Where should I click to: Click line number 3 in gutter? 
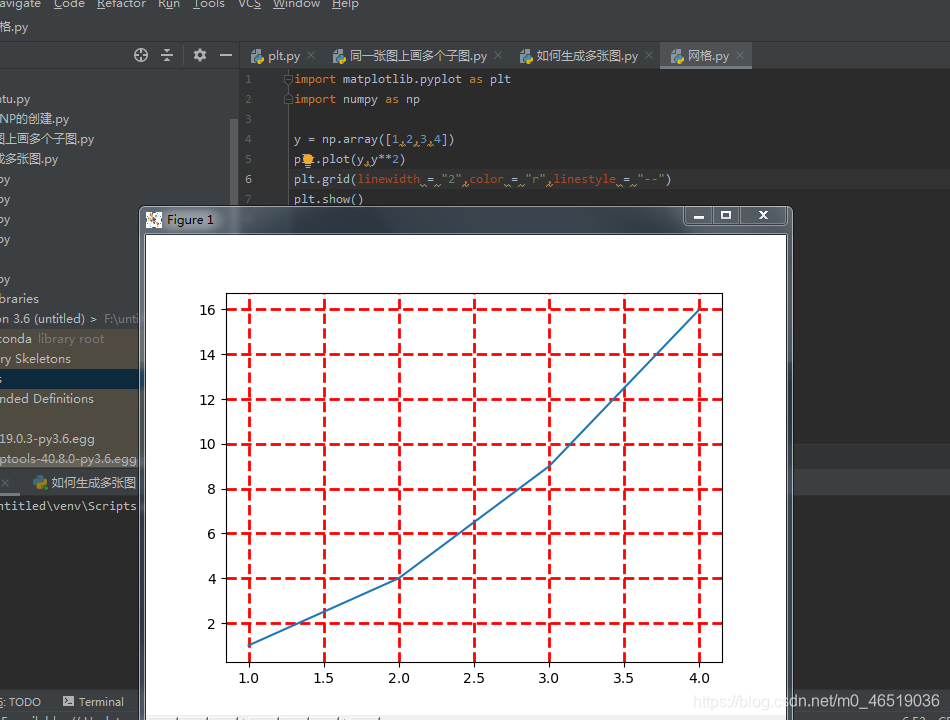click(x=248, y=119)
